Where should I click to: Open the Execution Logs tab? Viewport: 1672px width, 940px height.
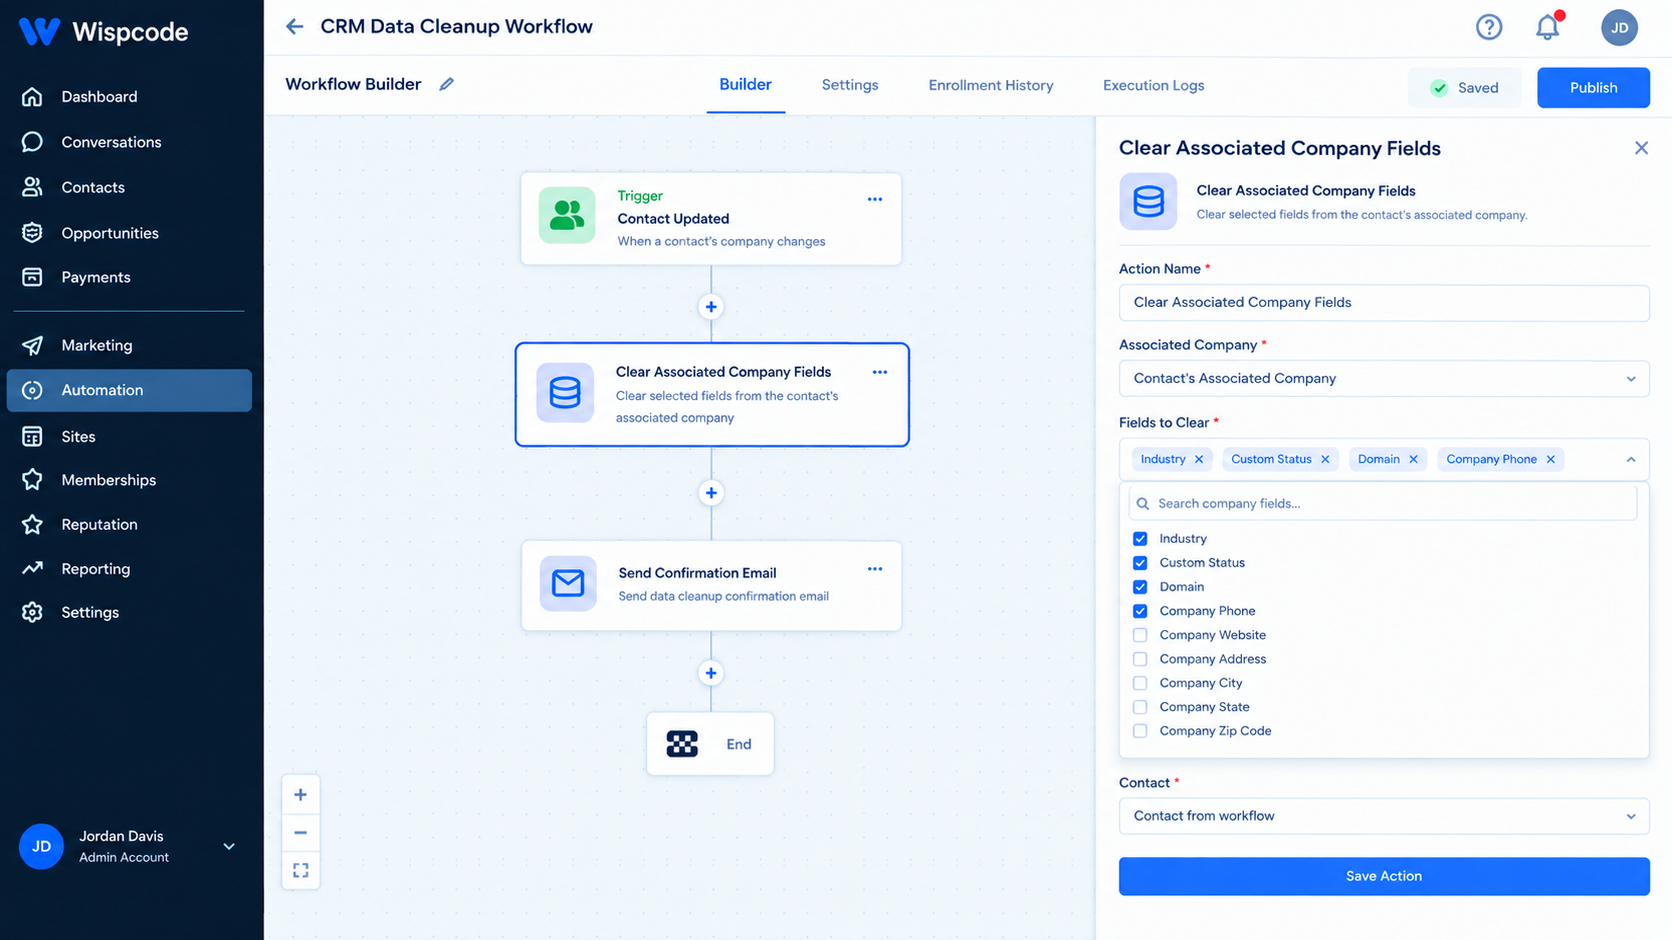tap(1153, 85)
